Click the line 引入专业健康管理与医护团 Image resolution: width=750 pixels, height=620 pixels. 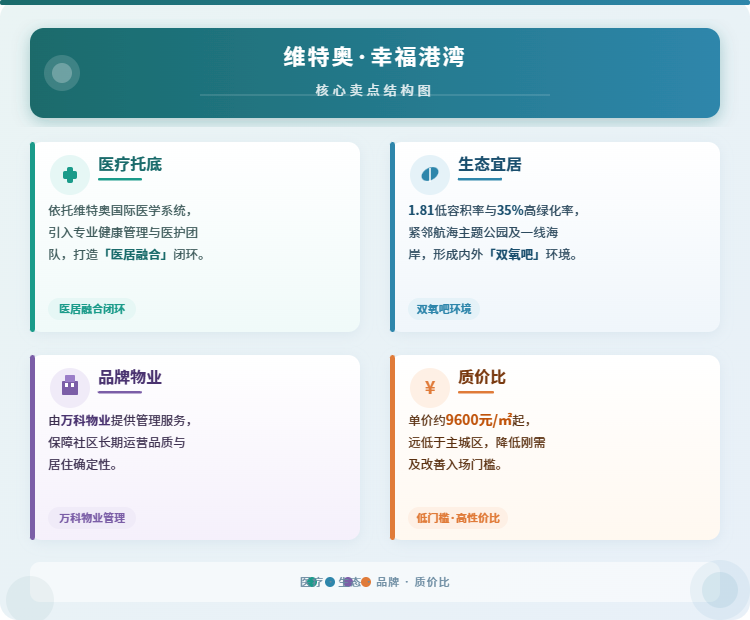tap(123, 232)
